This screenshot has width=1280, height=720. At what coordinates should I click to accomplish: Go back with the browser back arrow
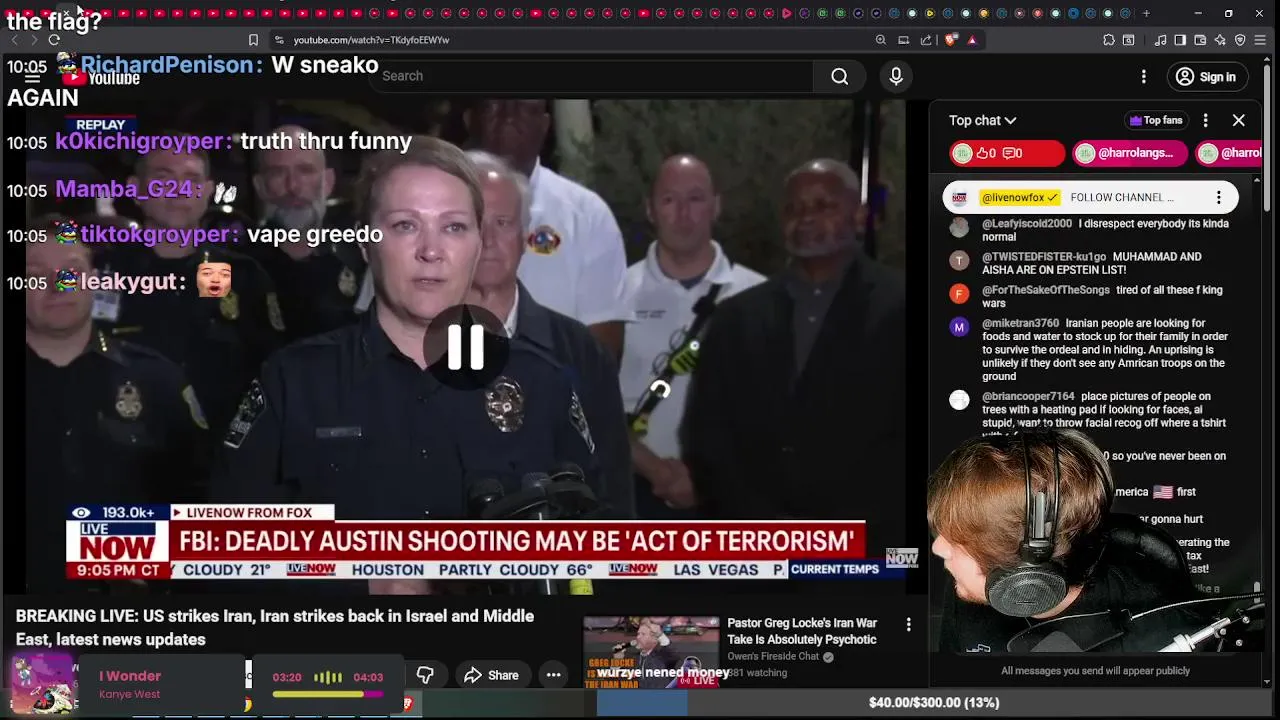coord(14,40)
